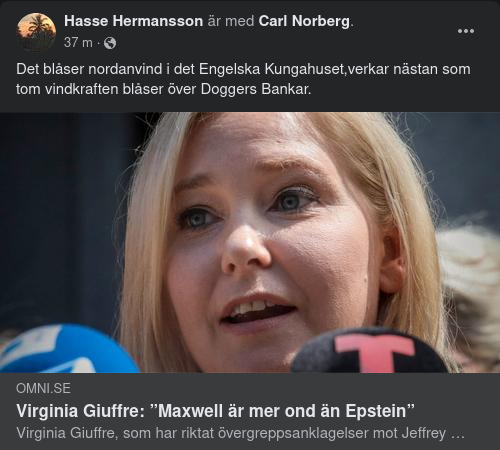Open Hasse Hermansson's profile name link
Image resolution: width=500 pixels, height=450 pixels.
click(133, 21)
